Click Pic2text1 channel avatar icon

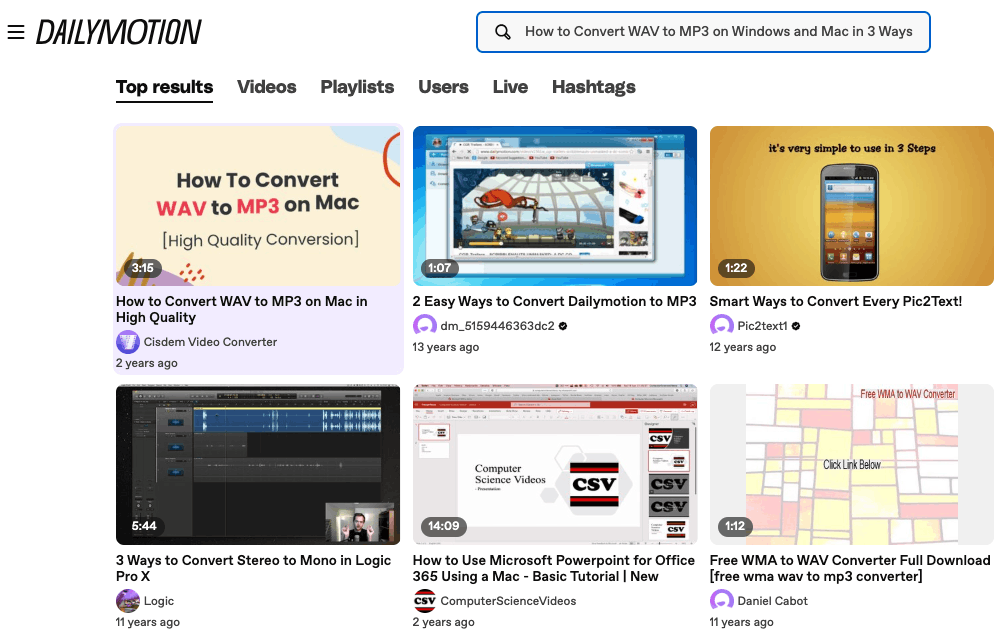coord(722,326)
